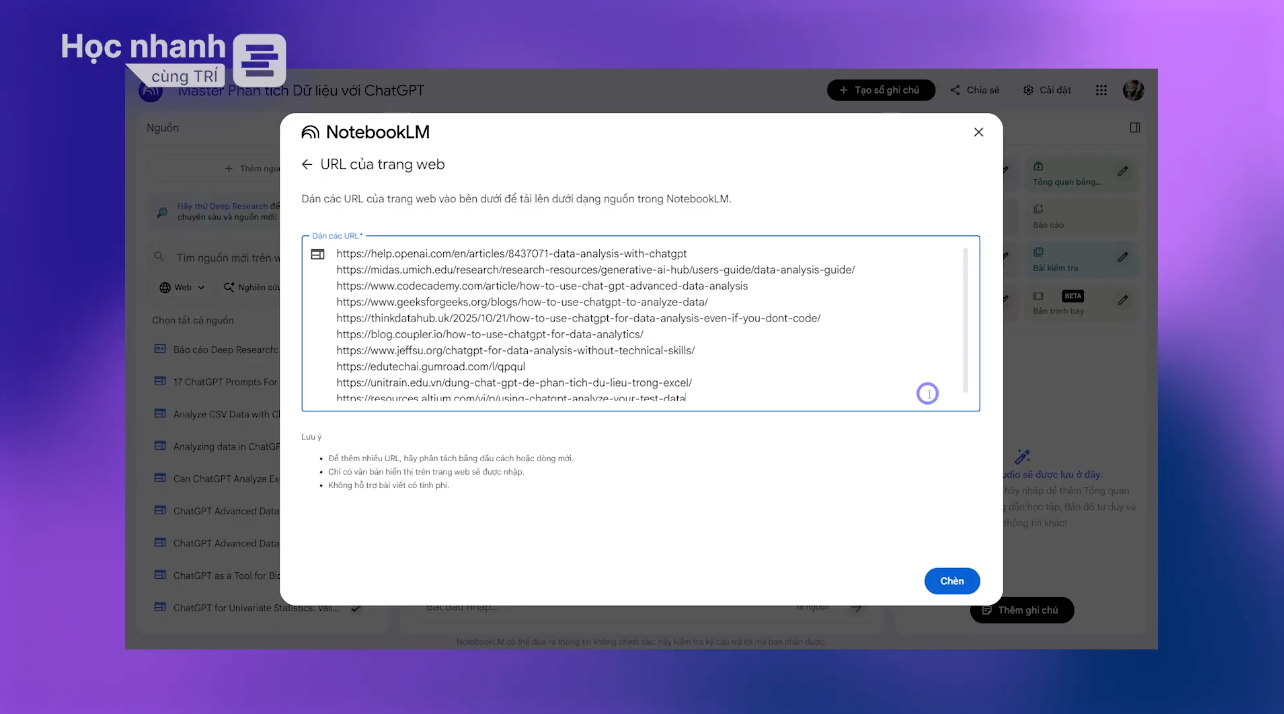Close the NotebookLM URL dialog
The height and width of the screenshot is (714, 1284).
tap(978, 132)
